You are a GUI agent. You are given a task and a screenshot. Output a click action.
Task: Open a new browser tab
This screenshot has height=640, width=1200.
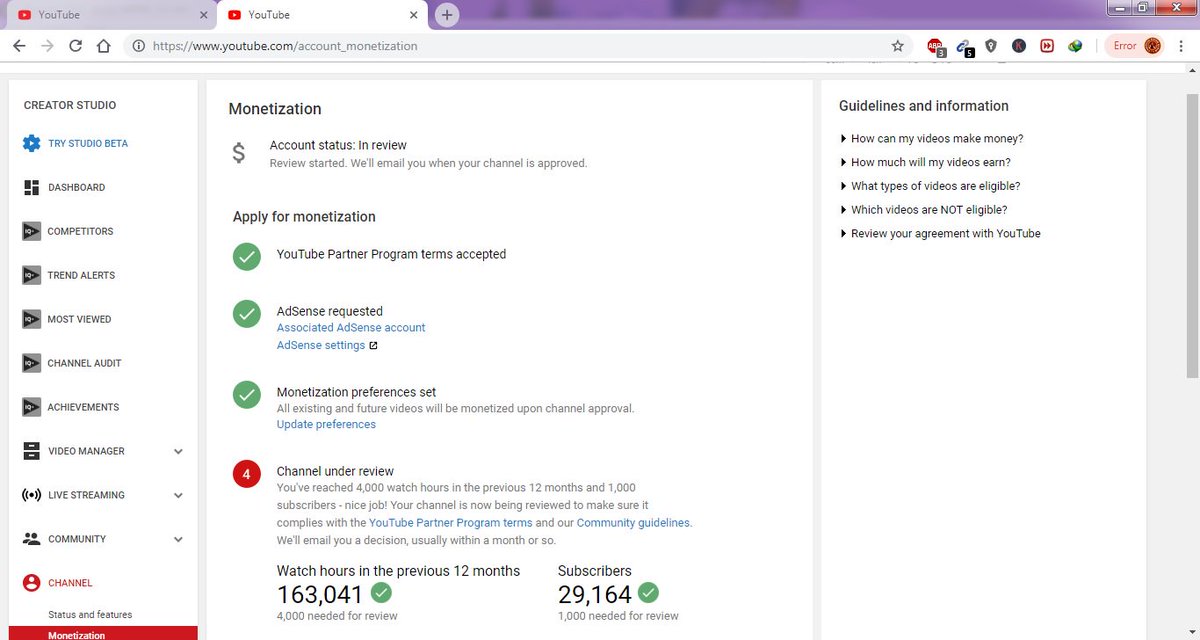tap(447, 15)
